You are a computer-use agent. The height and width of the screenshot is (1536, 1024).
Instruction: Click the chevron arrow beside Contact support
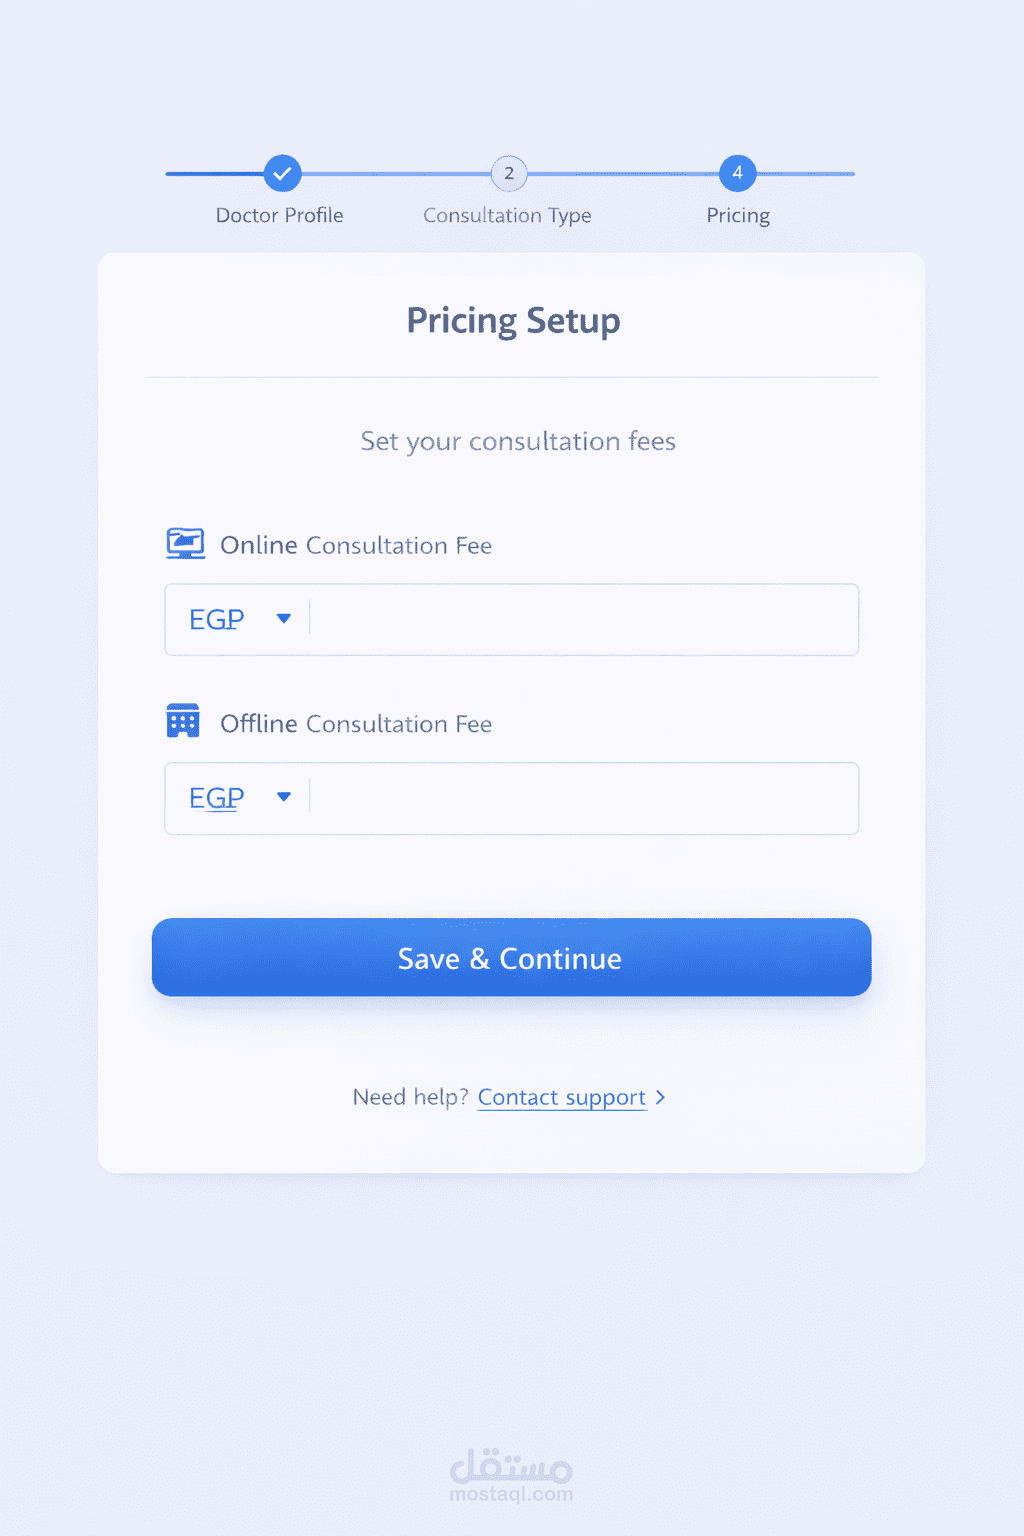(x=660, y=1097)
